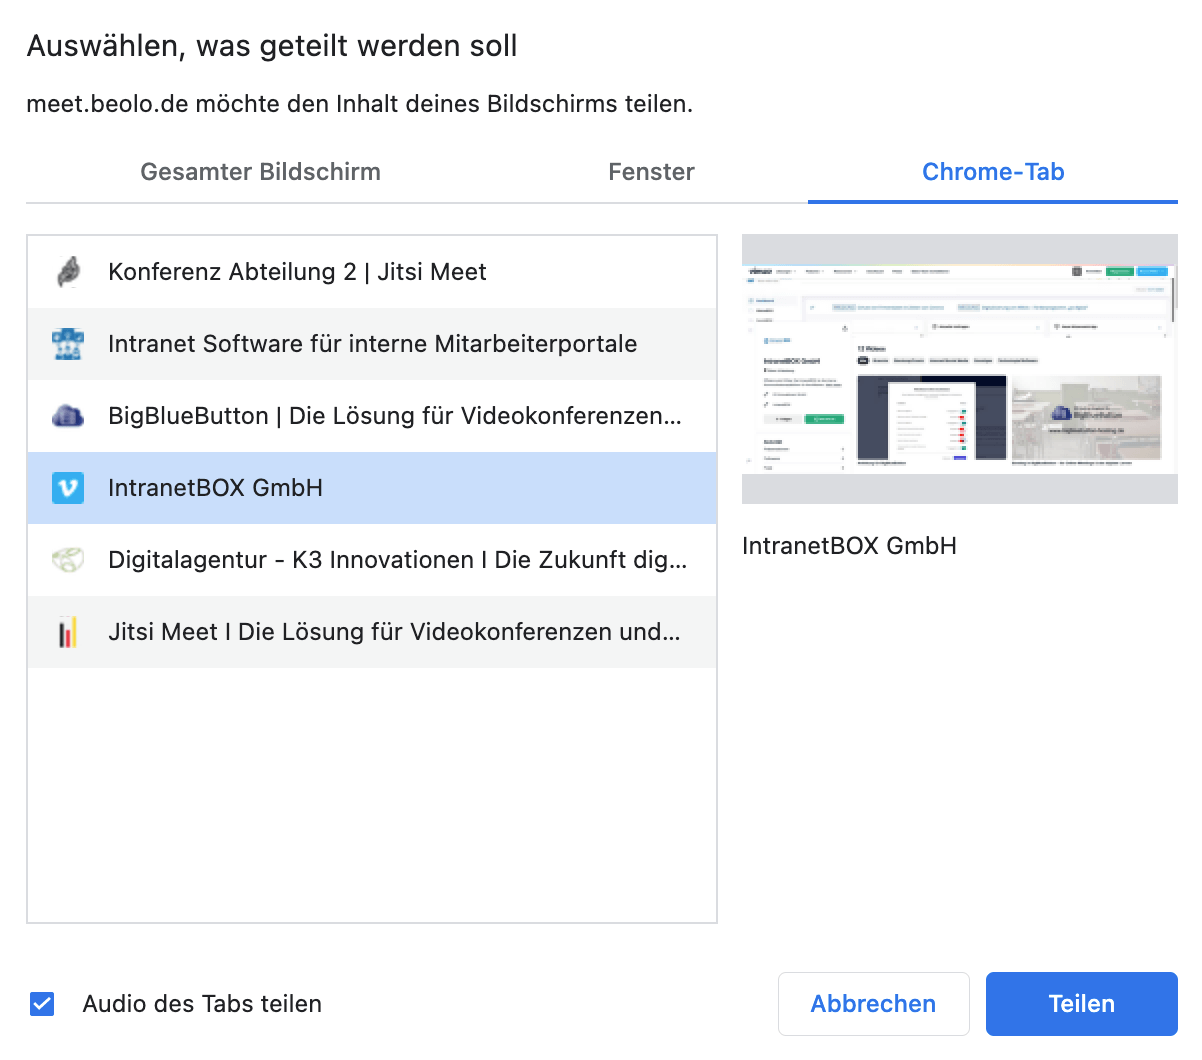
Task: Switch to the Gesamter Bildschirm tab
Action: pos(260,172)
